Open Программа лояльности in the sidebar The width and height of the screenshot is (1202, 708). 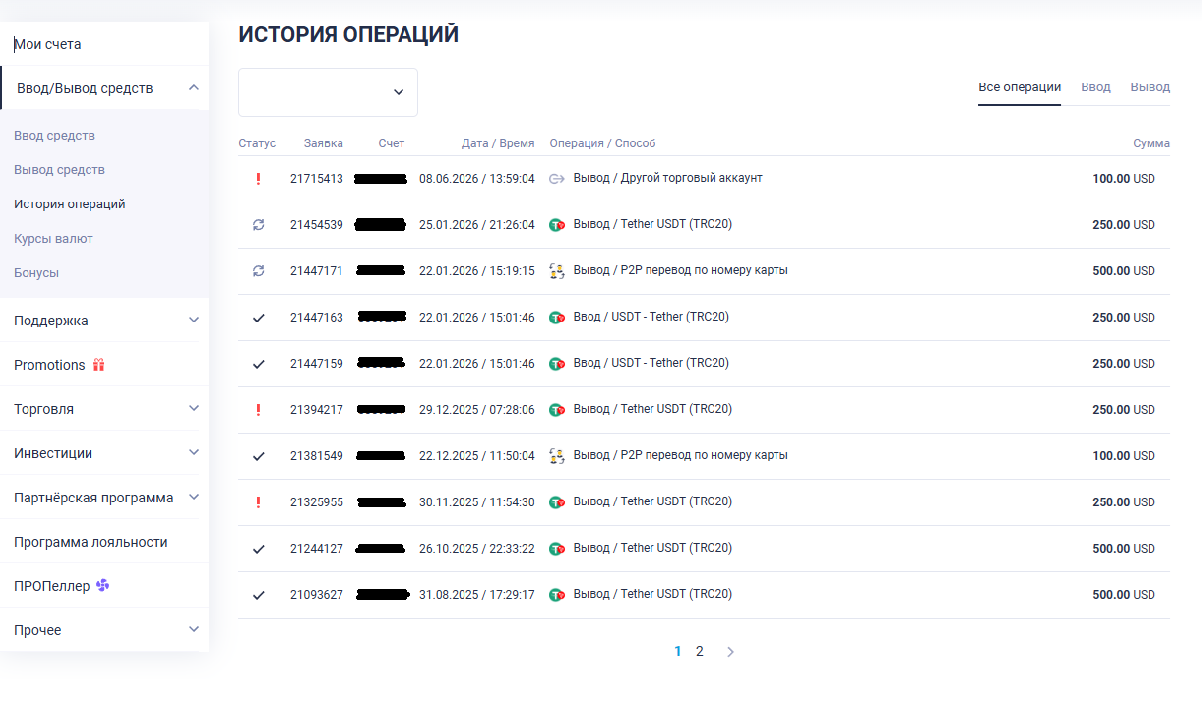pyautogui.click(x=91, y=542)
